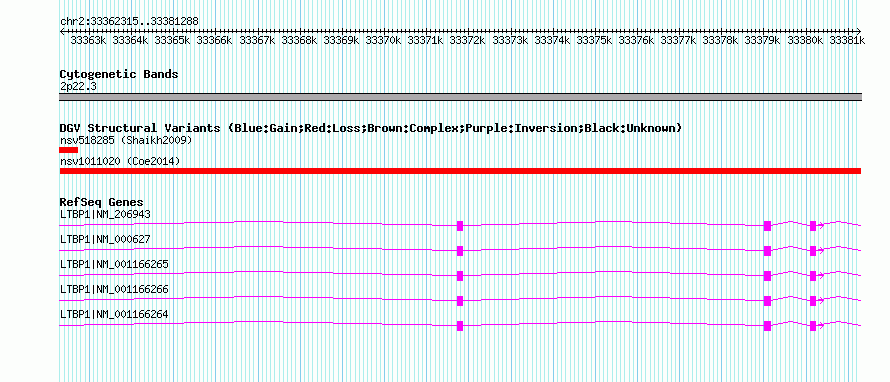Click ruler label 33373k
This screenshot has width=890, height=382.
click(x=510, y=40)
